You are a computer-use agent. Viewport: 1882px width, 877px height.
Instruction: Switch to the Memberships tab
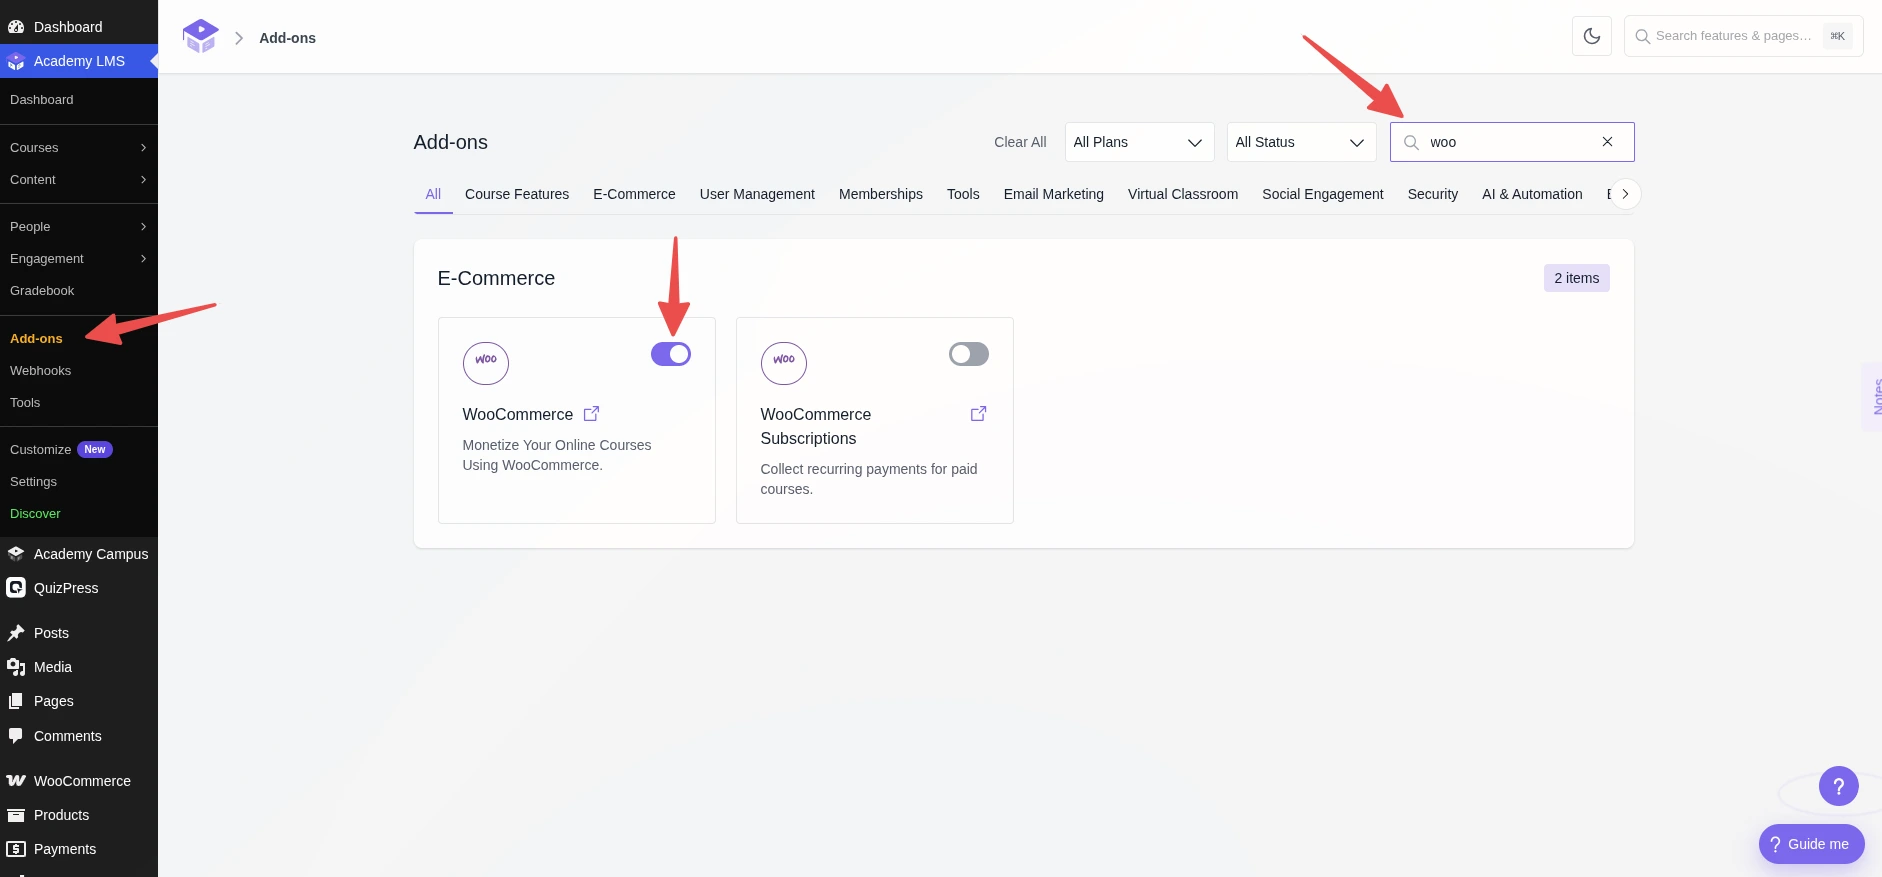tap(881, 194)
